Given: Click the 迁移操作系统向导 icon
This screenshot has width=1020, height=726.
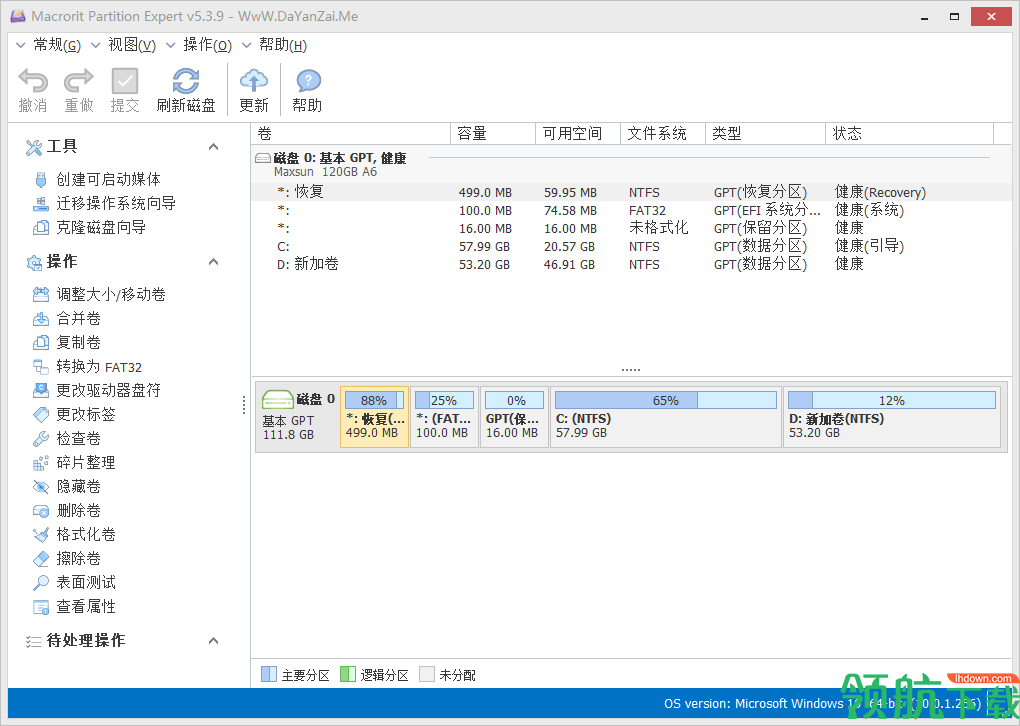Looking at the screenshot, I should [41, 204].
